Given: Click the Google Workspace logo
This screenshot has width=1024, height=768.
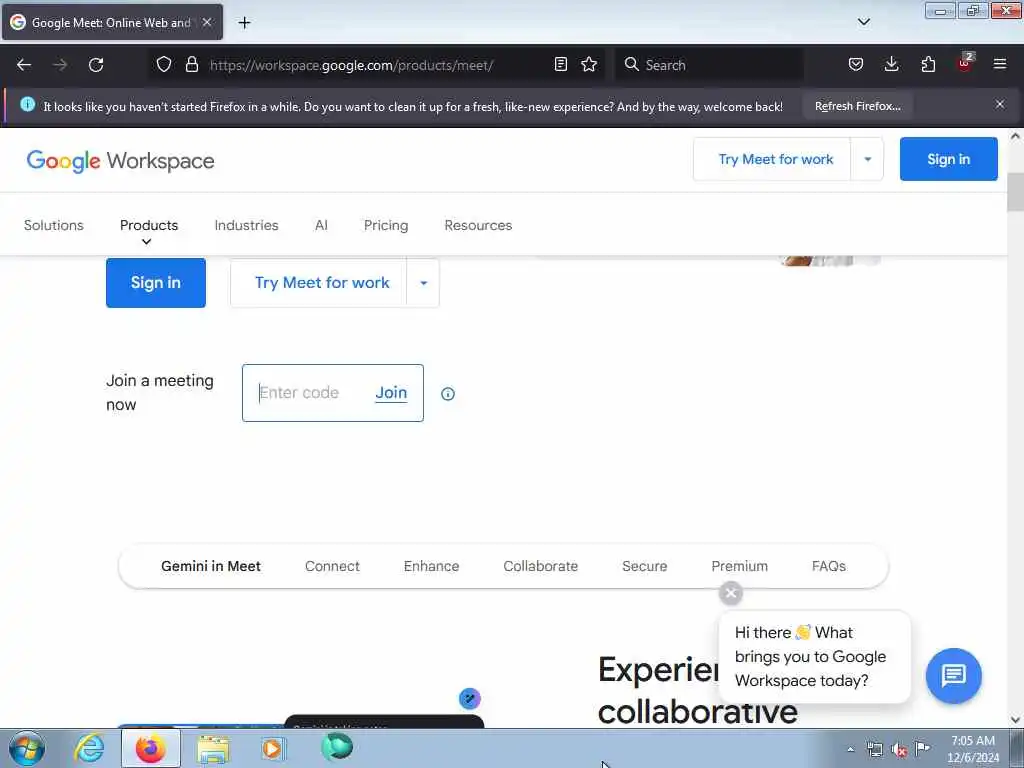Looking at the screenshot, I should (121, 161).
